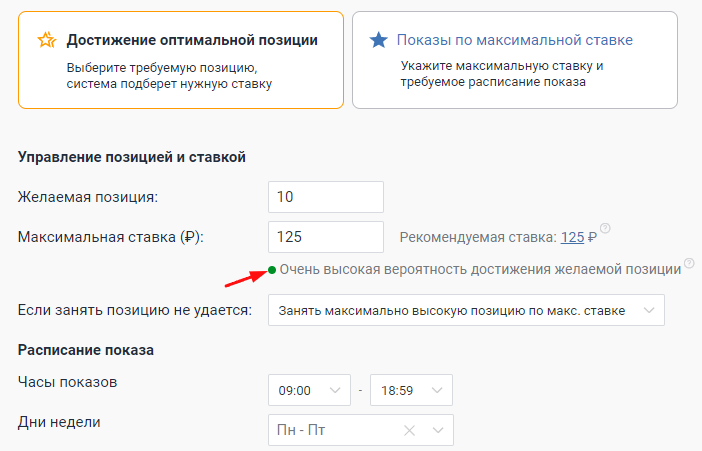Viewport: 702px width, 451px height.
Task: Focus the maximum bid field with 125
Action: (326, 237)
